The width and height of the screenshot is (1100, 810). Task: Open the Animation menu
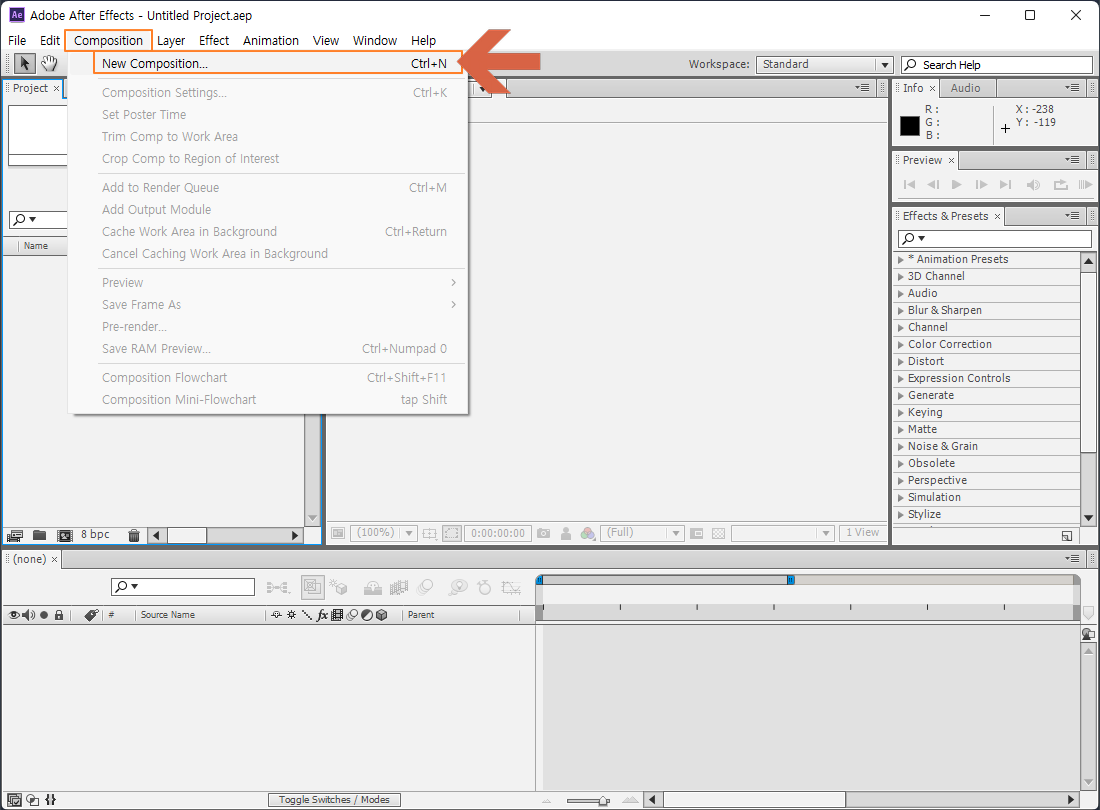(271, 41)
